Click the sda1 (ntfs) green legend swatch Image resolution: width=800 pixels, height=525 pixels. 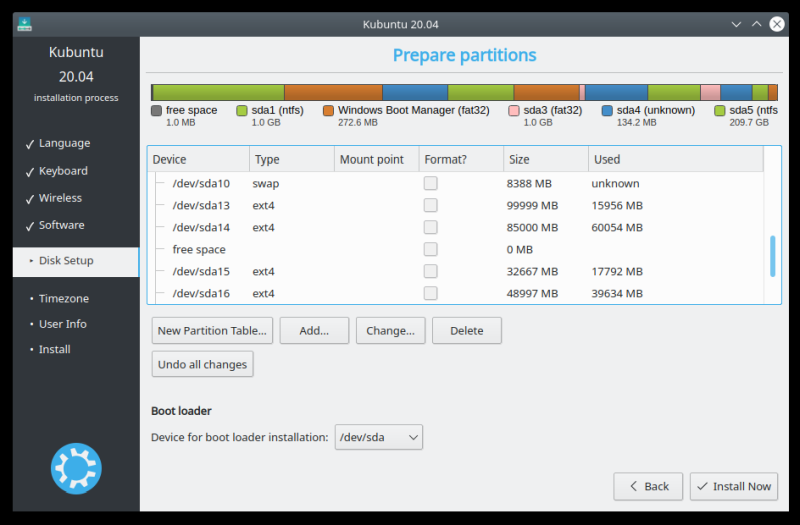click(242, 110)
